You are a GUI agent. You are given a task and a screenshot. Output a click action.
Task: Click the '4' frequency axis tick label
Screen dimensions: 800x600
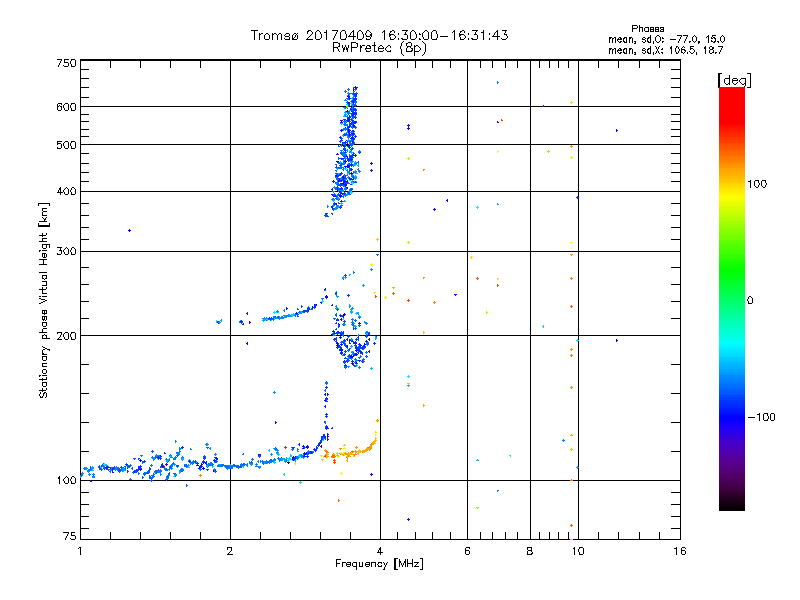pyautogui.click(x=380, y=551)
